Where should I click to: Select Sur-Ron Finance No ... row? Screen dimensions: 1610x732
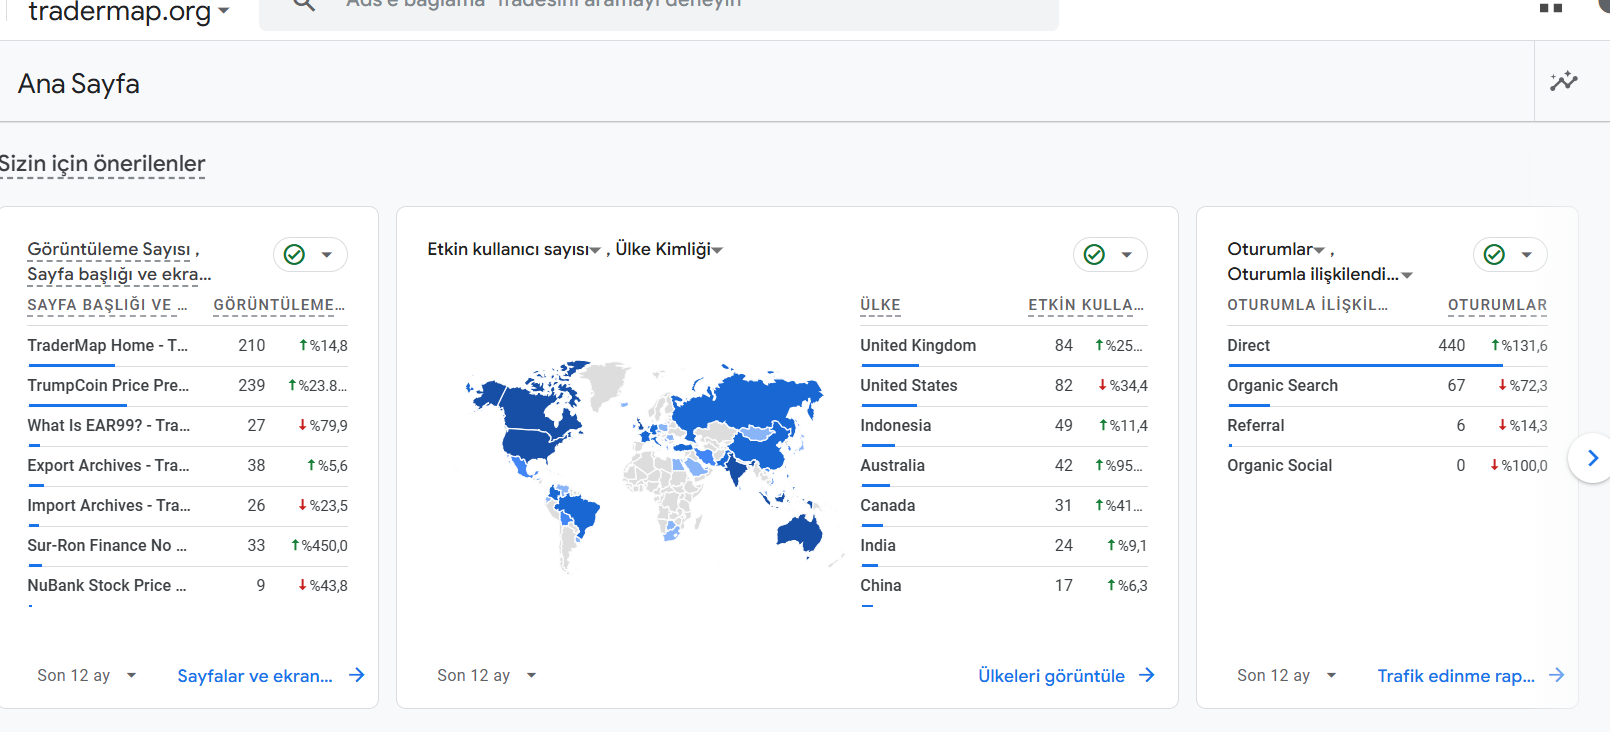tap(187, 546)
